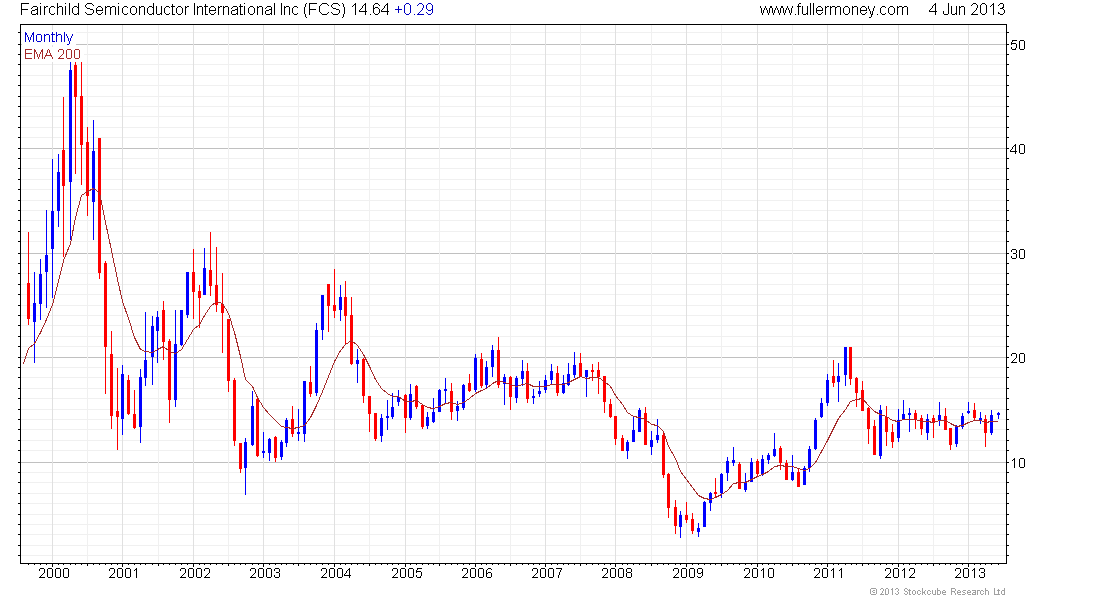Click the 2011 year axis label
1100x600 pixels.
tap(829, 573)
